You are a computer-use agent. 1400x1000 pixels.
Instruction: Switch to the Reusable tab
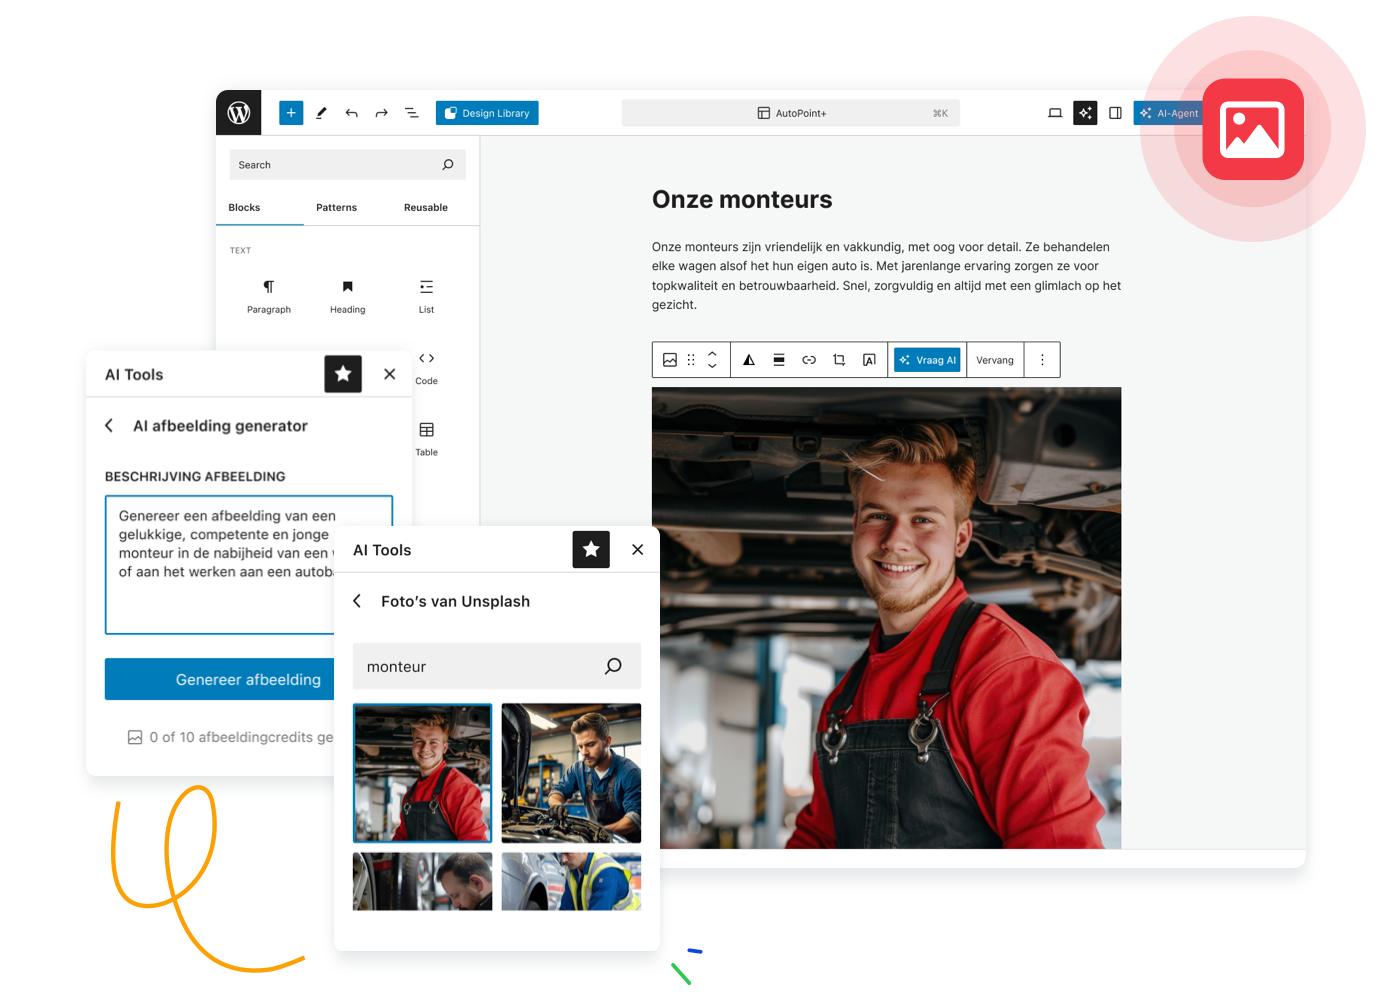pos(425,208)
